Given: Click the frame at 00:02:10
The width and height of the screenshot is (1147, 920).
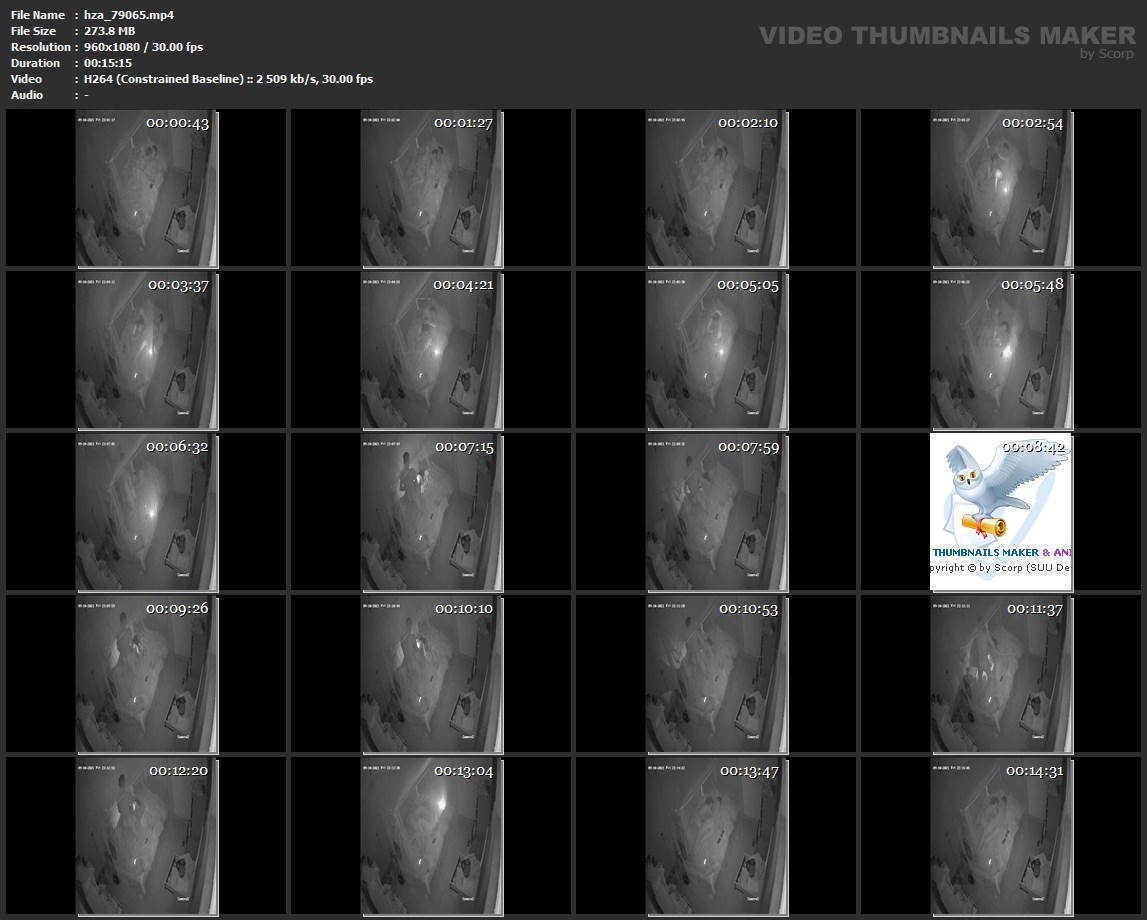Looking at the screenshot, I should click(716, 190).
